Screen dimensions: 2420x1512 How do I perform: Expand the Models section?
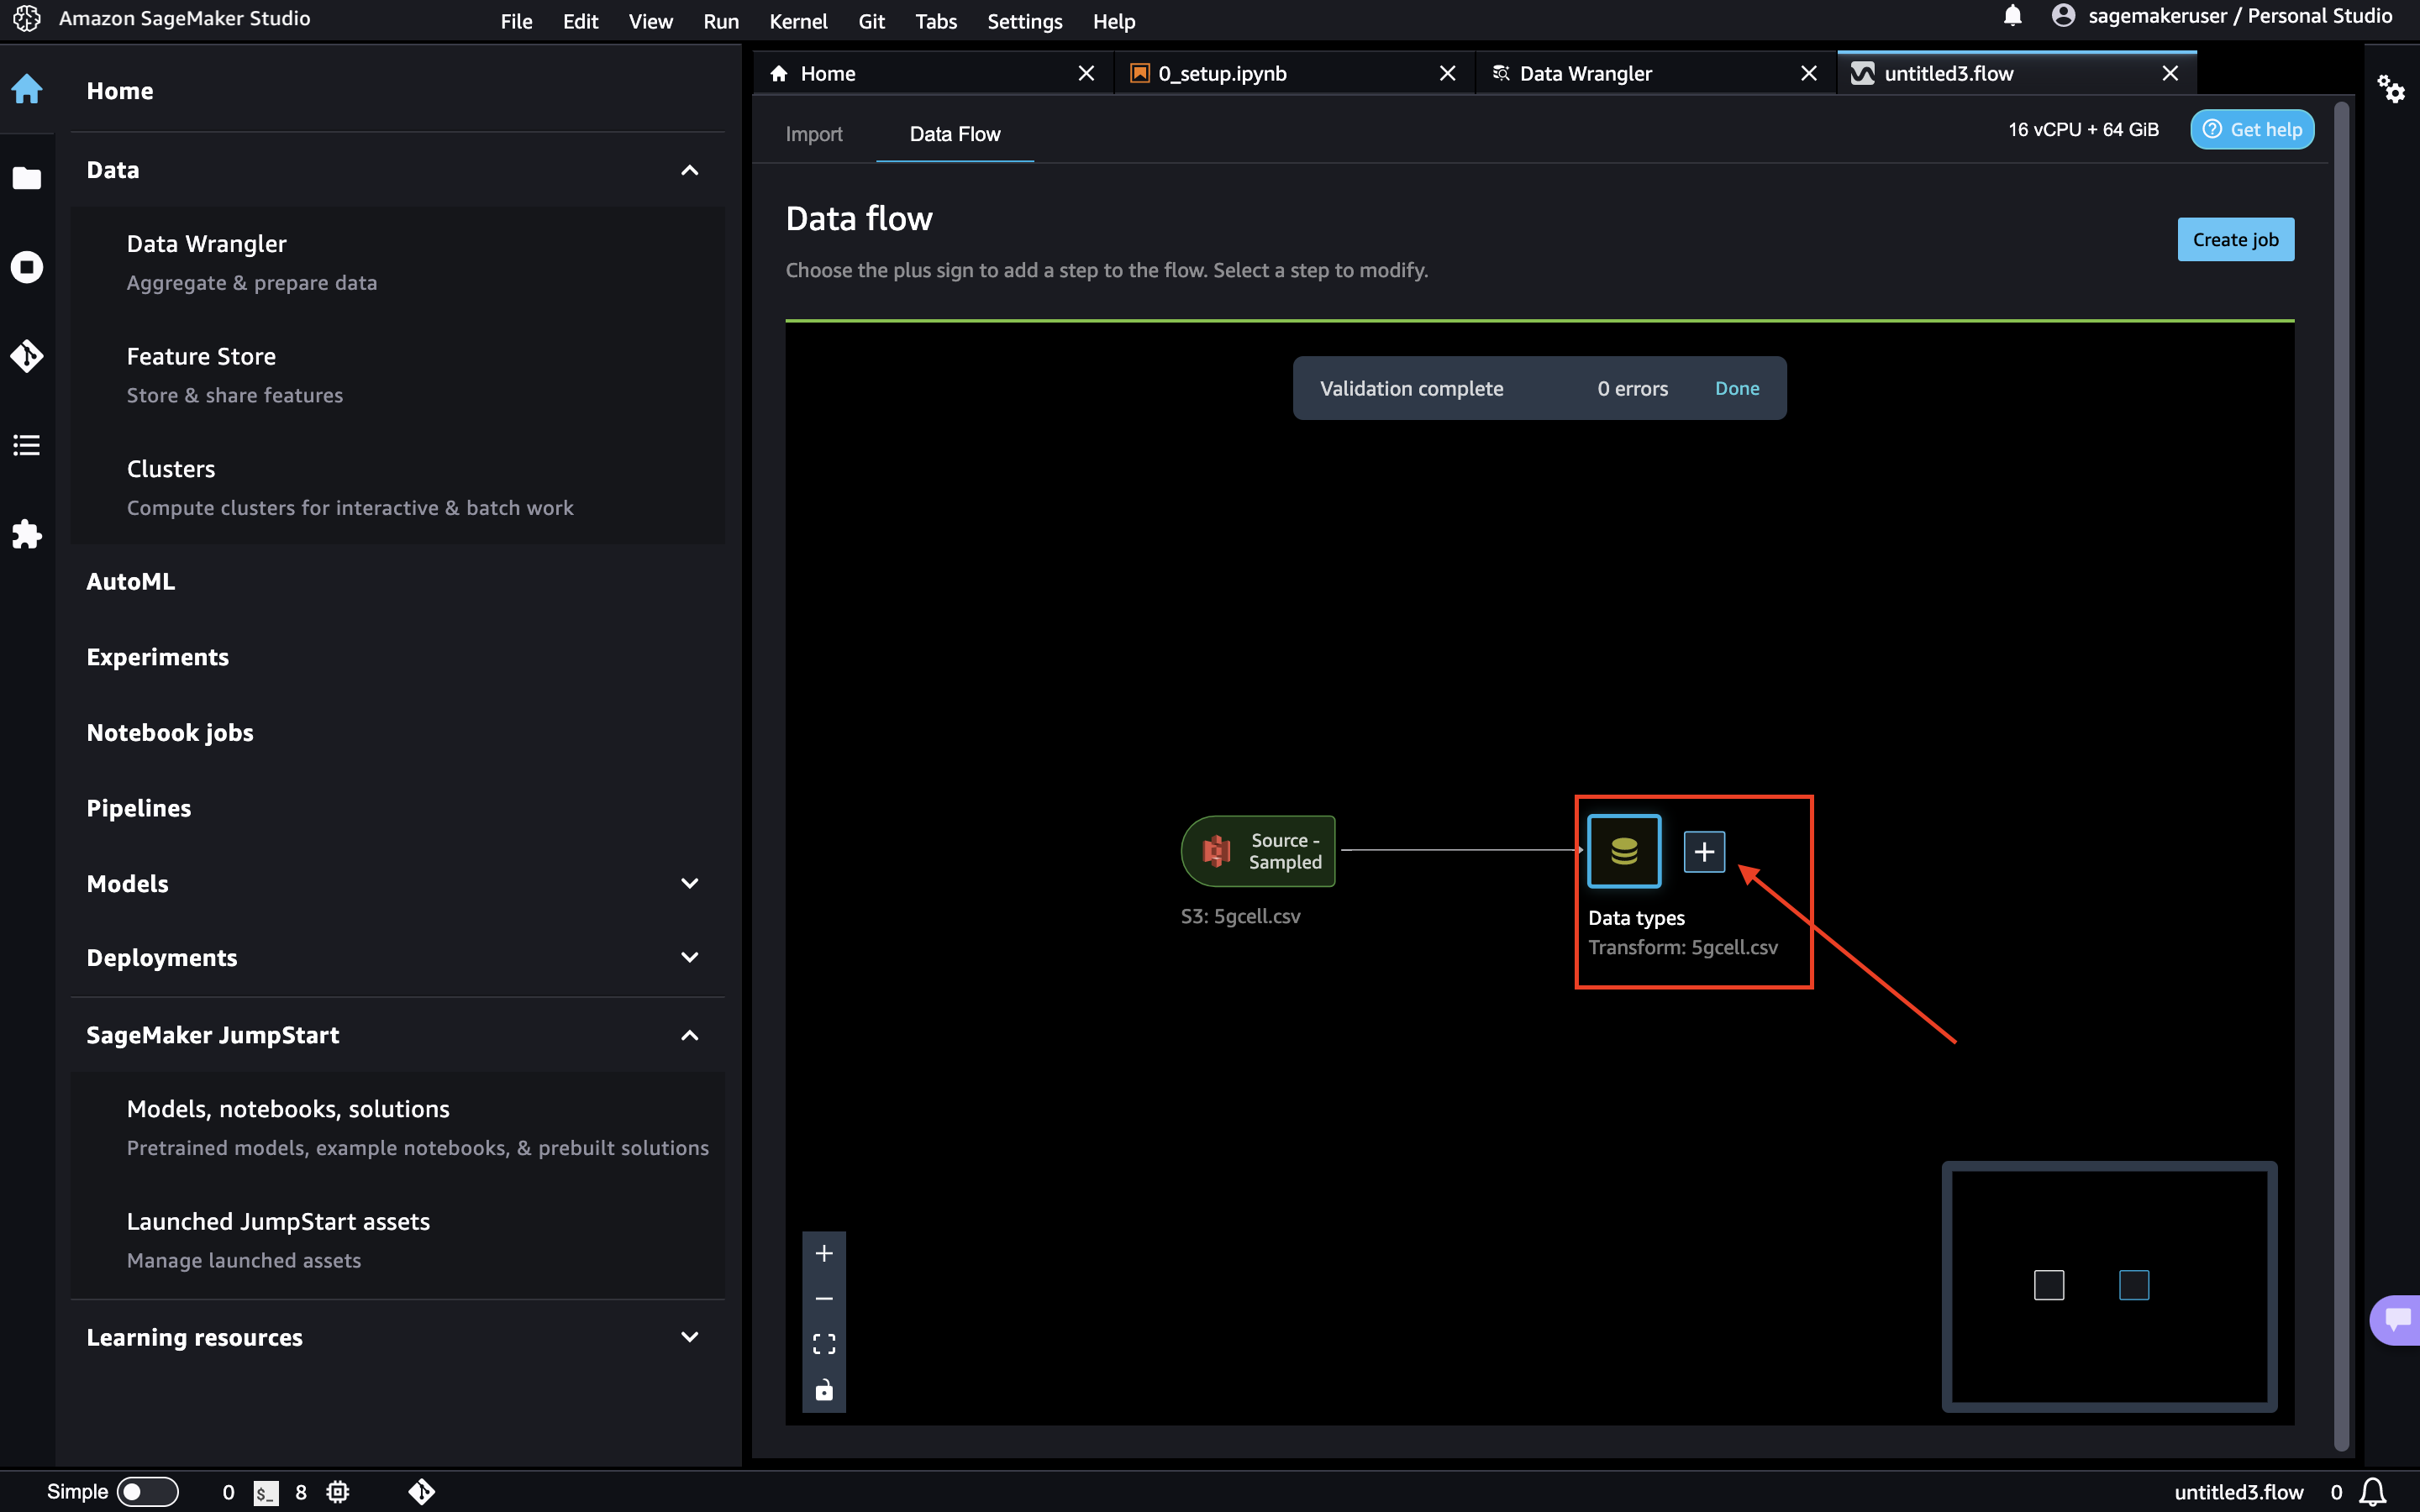coord(689,883)
